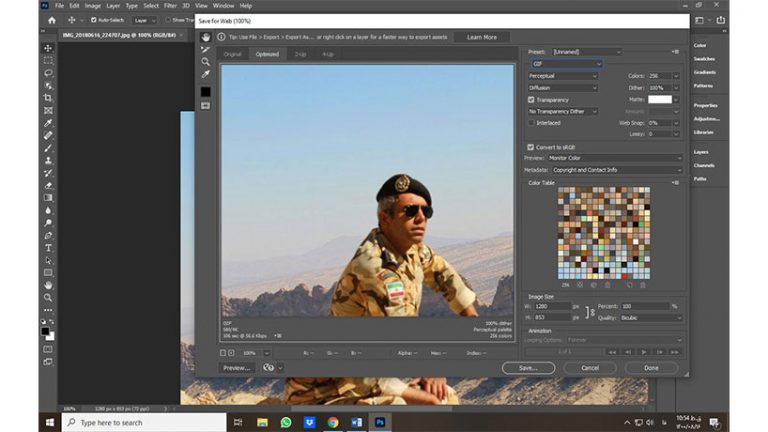Select the Eyedropper tool in Photoshop toolbar
The width and height of the screenshot is (768, 432).
pyautogui.click(x=48, y=123)
